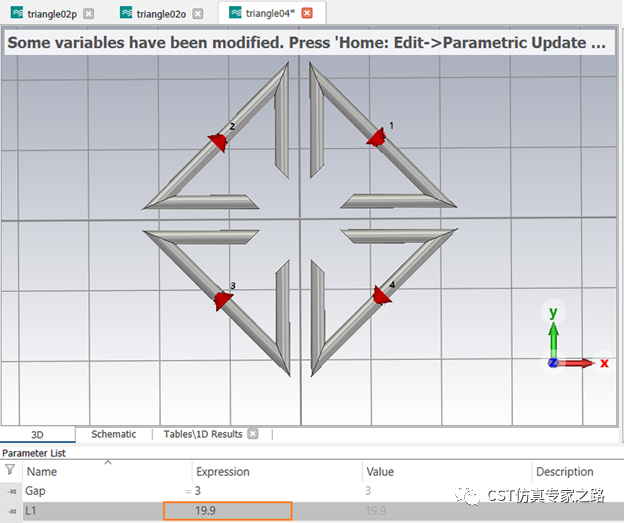Click the parameter list filter icon
Viewport: 624px width, 523px height.
pos(10,470)
